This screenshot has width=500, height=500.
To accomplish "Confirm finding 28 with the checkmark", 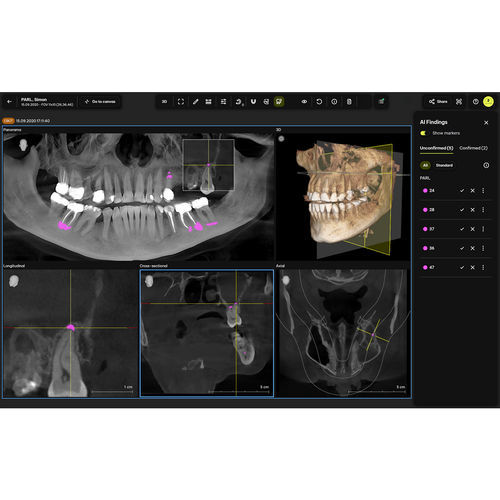I will [462, 210].
